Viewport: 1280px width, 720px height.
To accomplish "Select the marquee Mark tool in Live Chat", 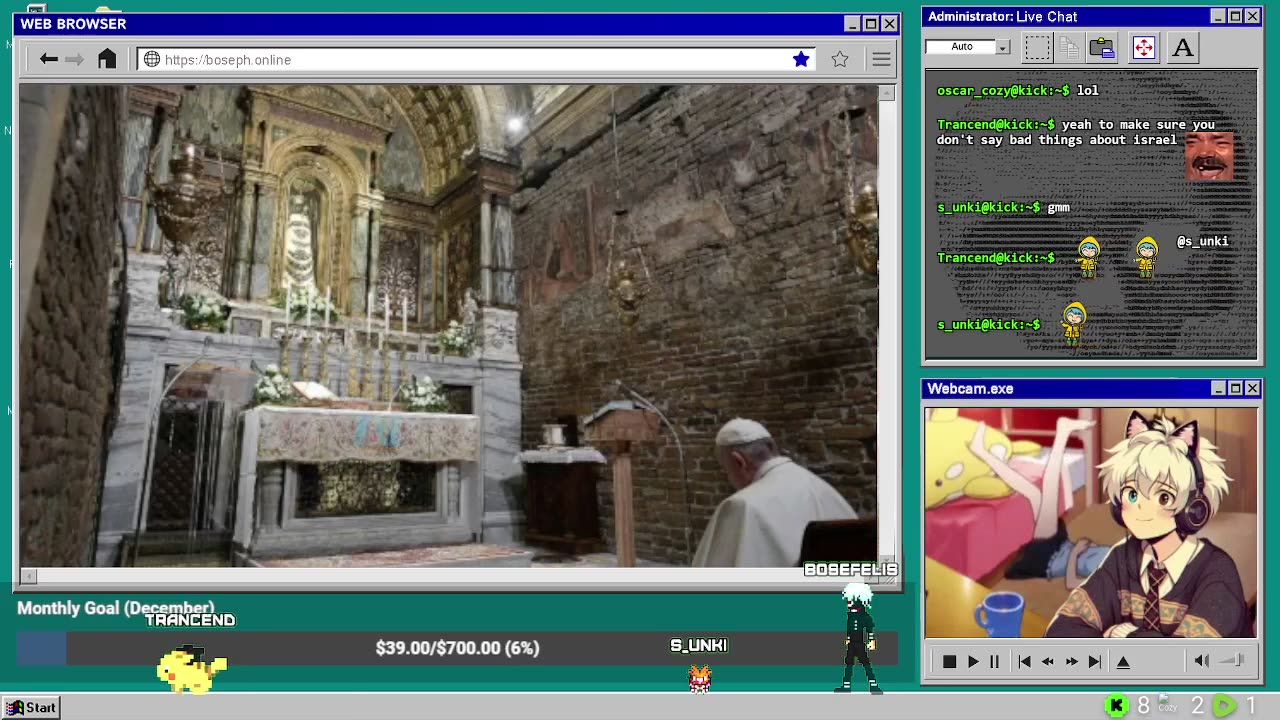I will (x=1037, y=47).
